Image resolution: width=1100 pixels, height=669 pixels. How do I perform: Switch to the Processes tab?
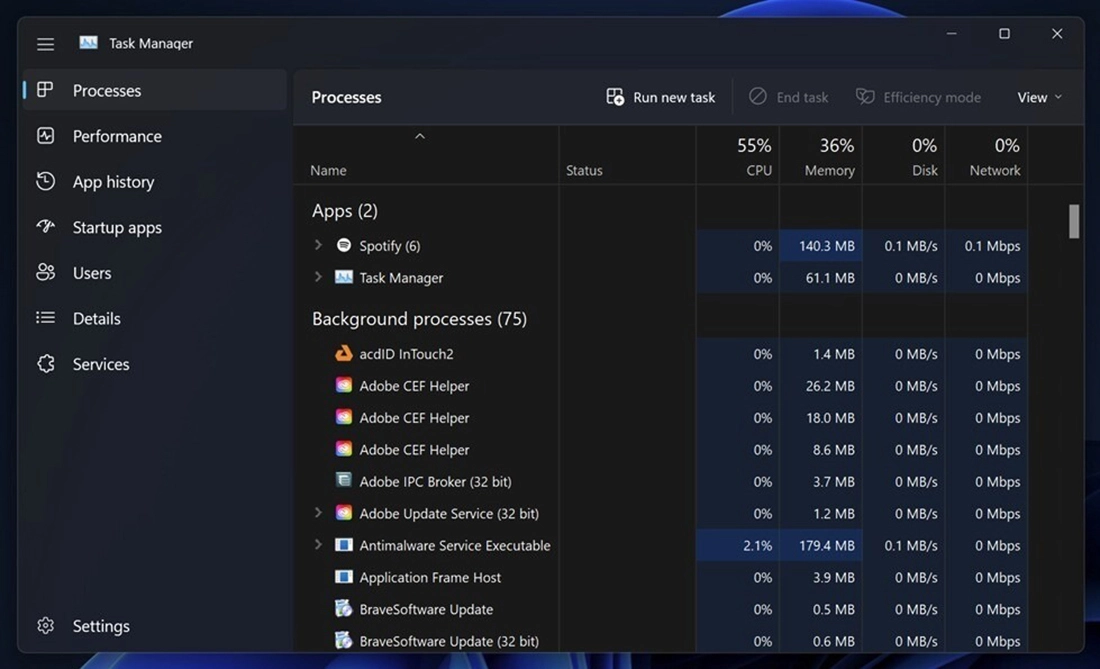coord(155,90)
